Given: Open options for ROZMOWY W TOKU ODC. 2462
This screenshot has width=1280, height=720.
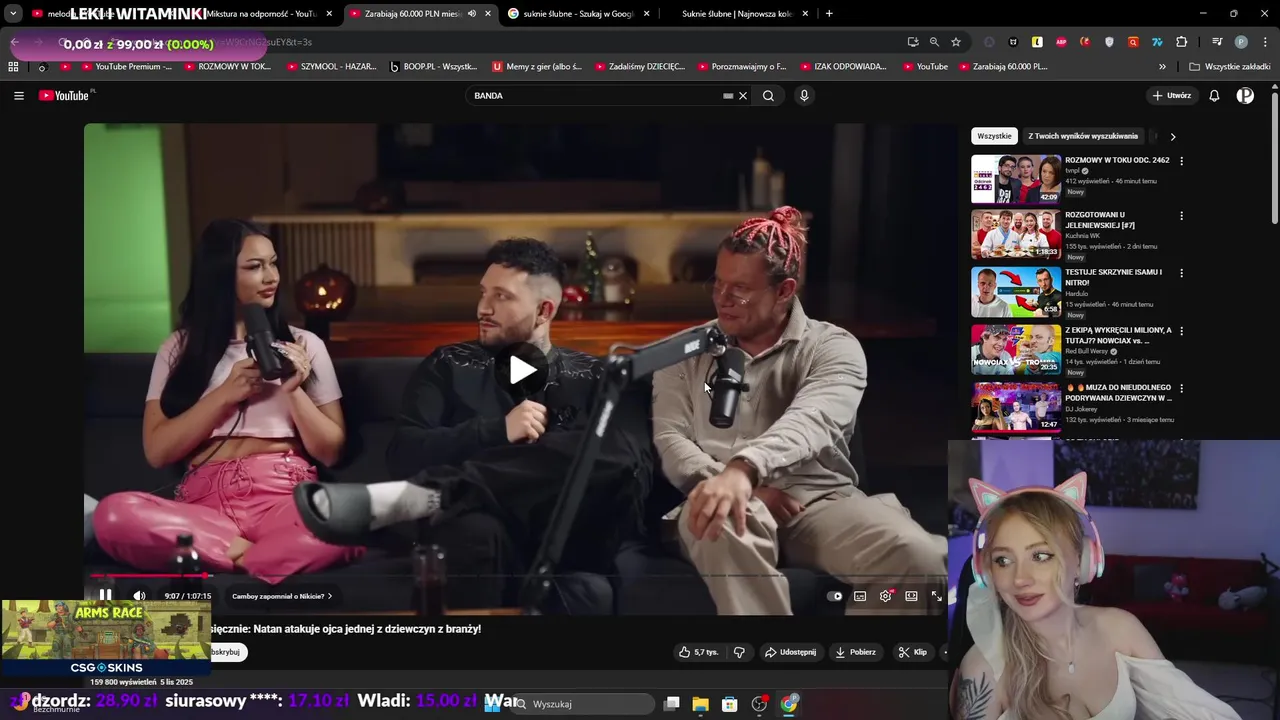Looking at the screenshot, I should pyautogui.click(x=1181, y=161).
